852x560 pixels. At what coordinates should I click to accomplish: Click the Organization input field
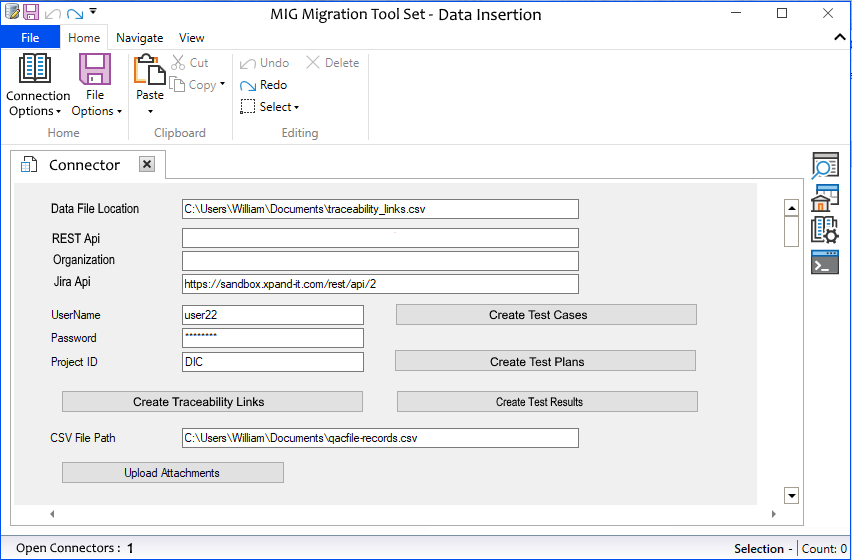(380, 261)
